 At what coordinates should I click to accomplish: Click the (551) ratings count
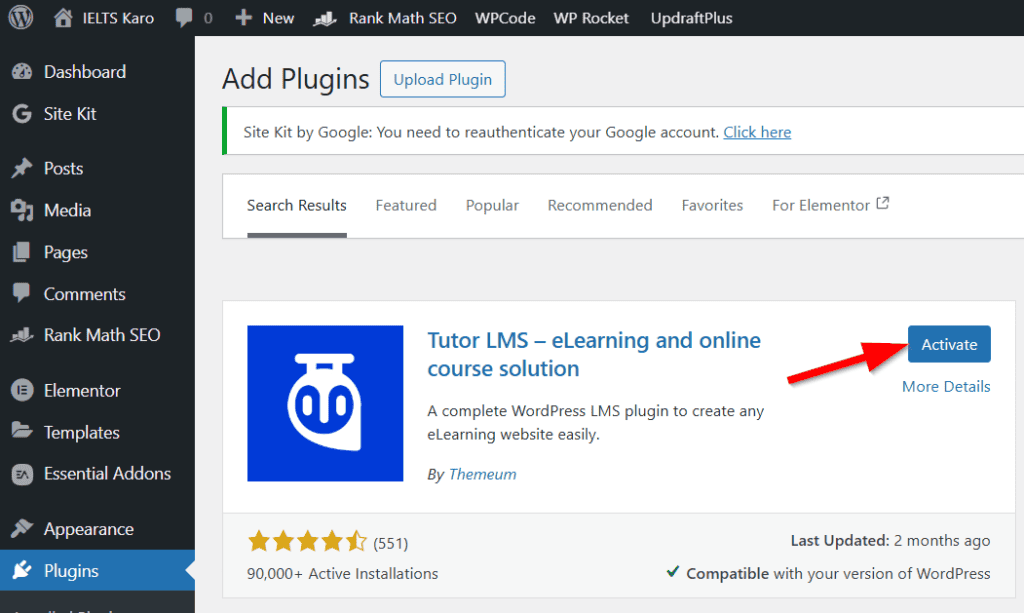click(x=391, y=543)
